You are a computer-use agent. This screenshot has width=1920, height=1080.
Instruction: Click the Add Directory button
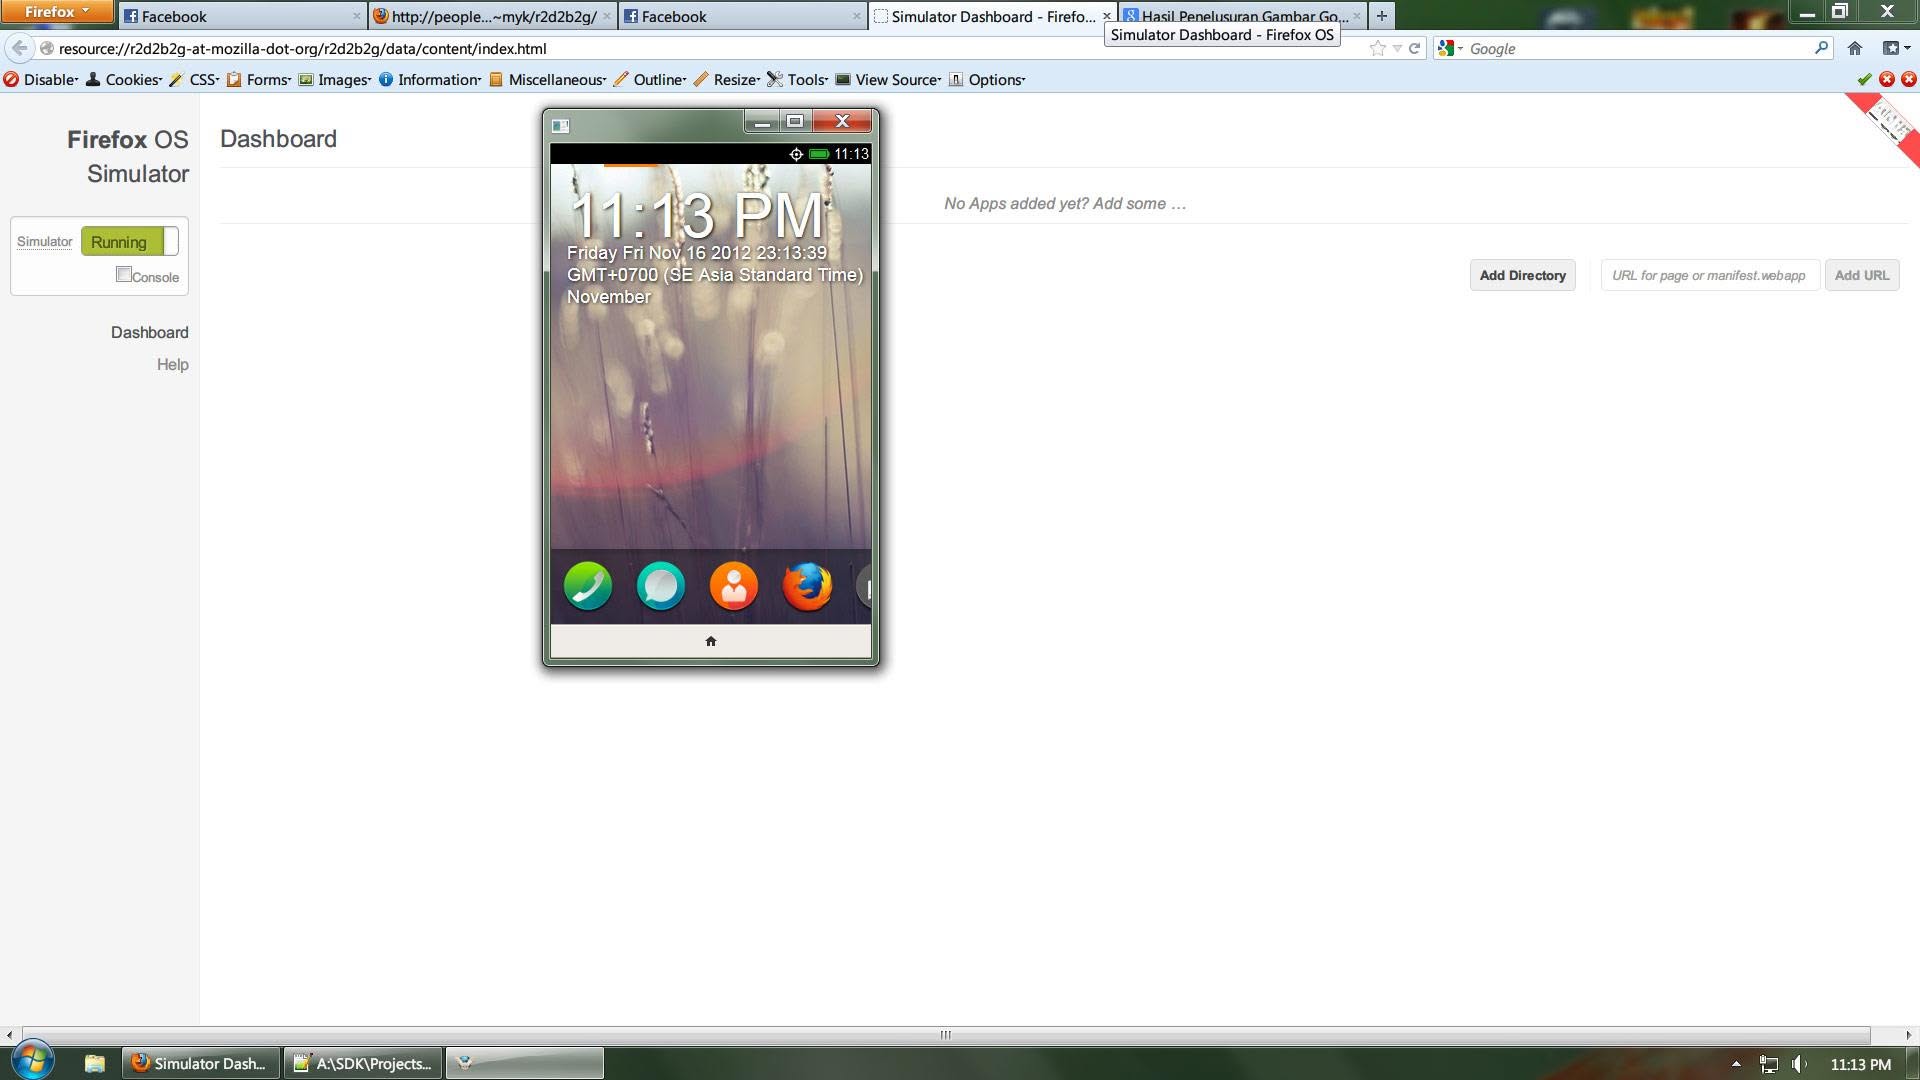point(1522,275)
